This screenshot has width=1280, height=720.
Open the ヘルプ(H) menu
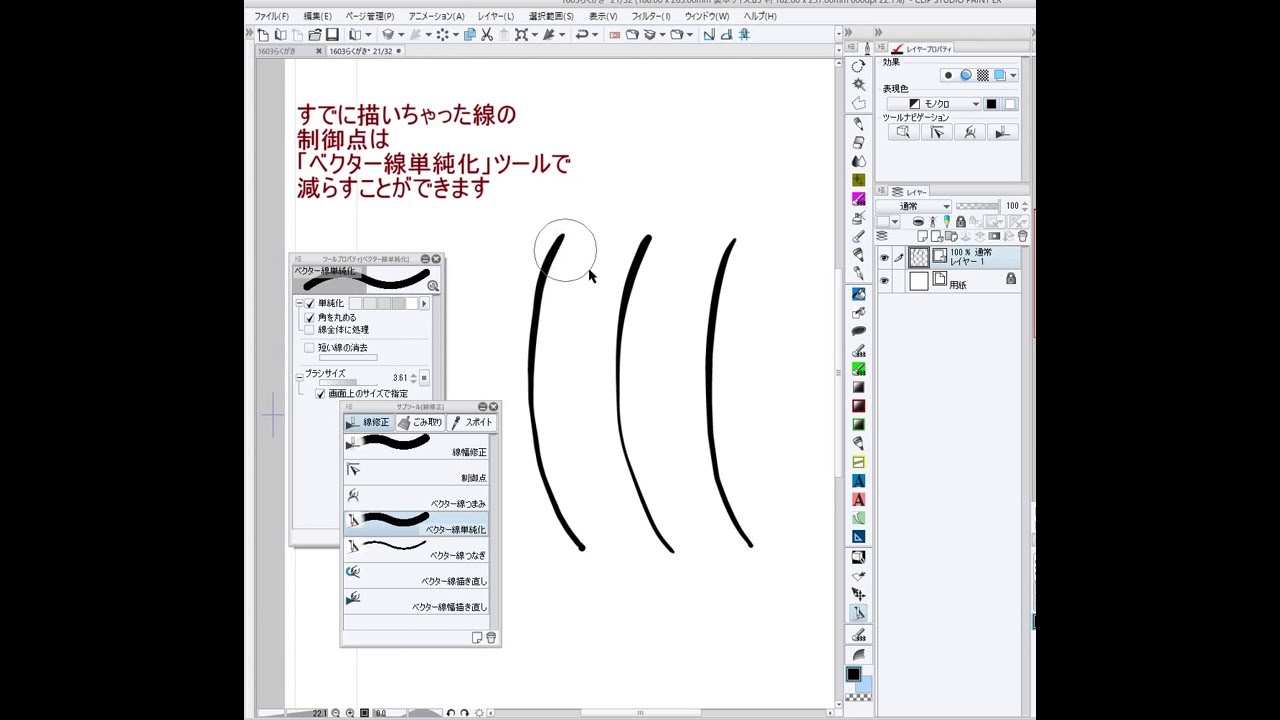pos(760,16)
